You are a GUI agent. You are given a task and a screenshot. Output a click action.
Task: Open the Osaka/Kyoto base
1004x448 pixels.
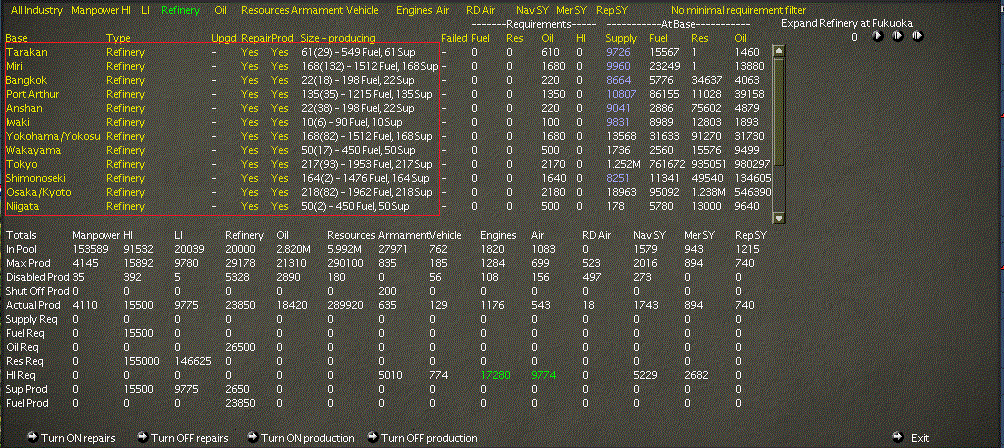coord(38,193)
